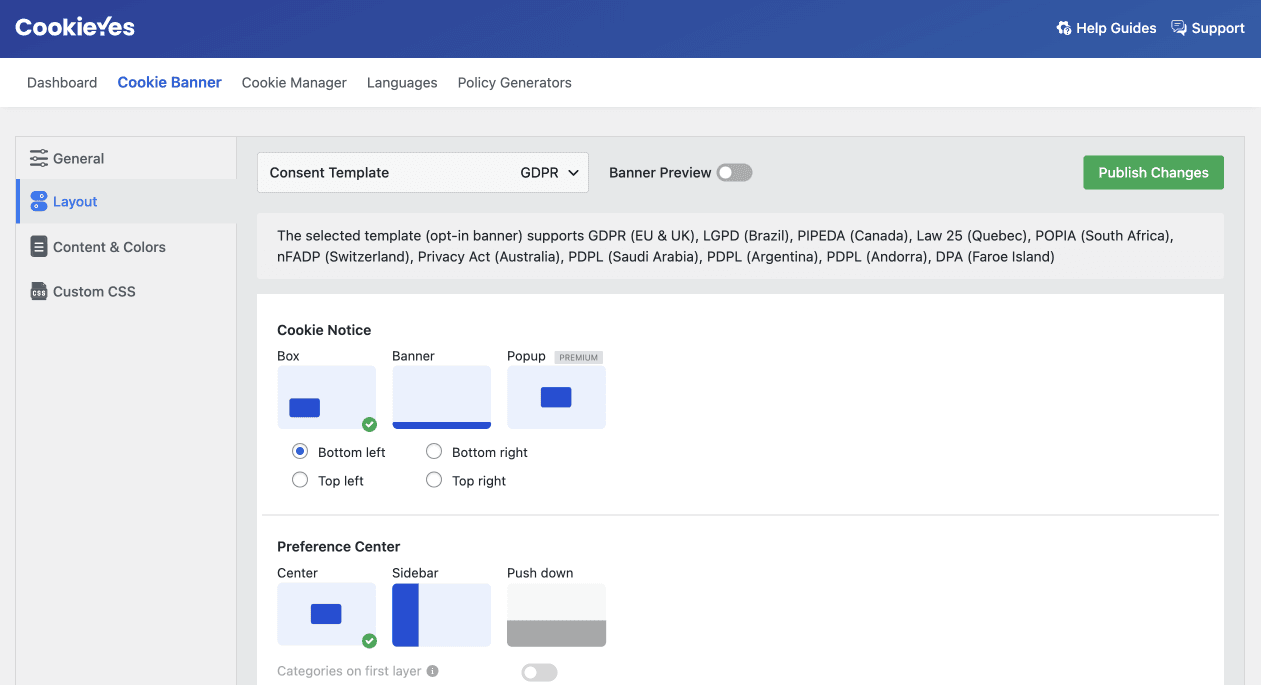Click the Support chat icon
Viewport: 1261px width, 685px height.
(1179, 28)
